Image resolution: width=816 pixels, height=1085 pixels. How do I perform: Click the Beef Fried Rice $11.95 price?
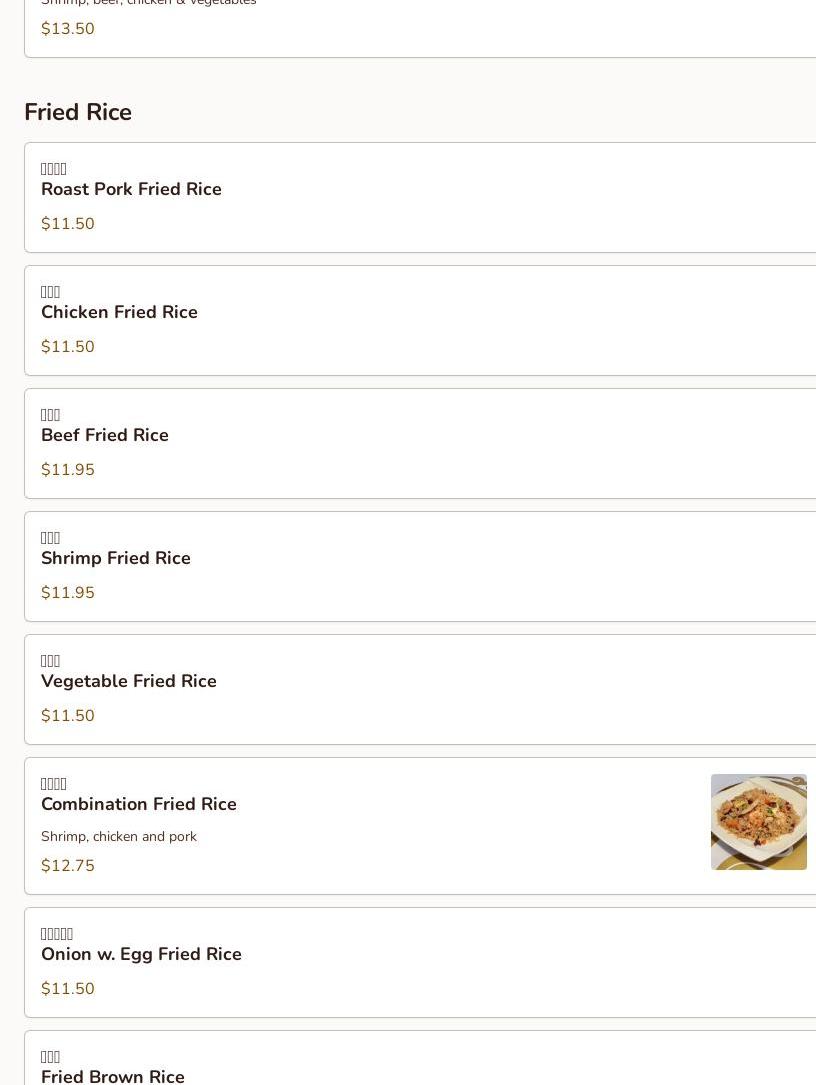(68, 470)
